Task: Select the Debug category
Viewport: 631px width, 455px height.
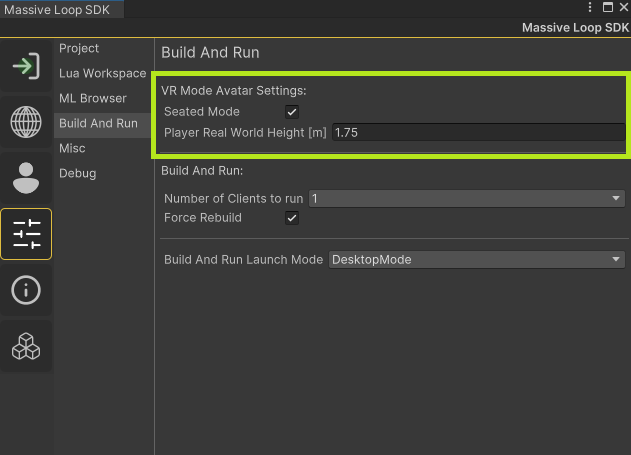Action: [78, 173]
